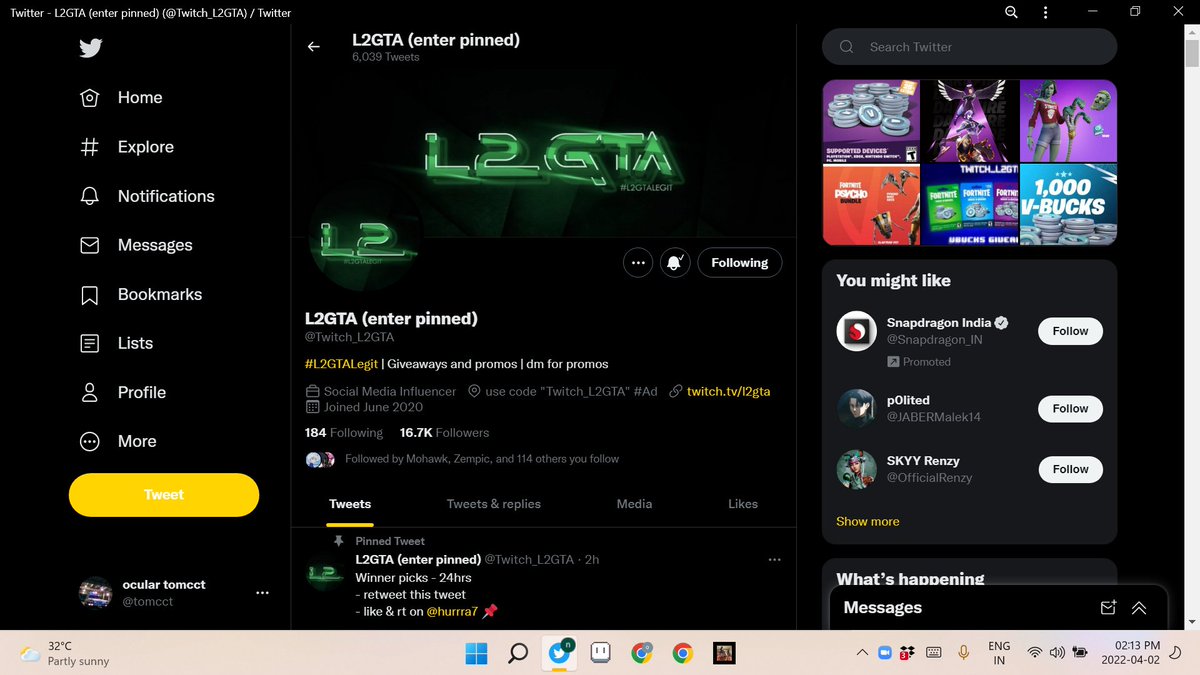Open profile options three-dot button

click(x=638, y=263)
